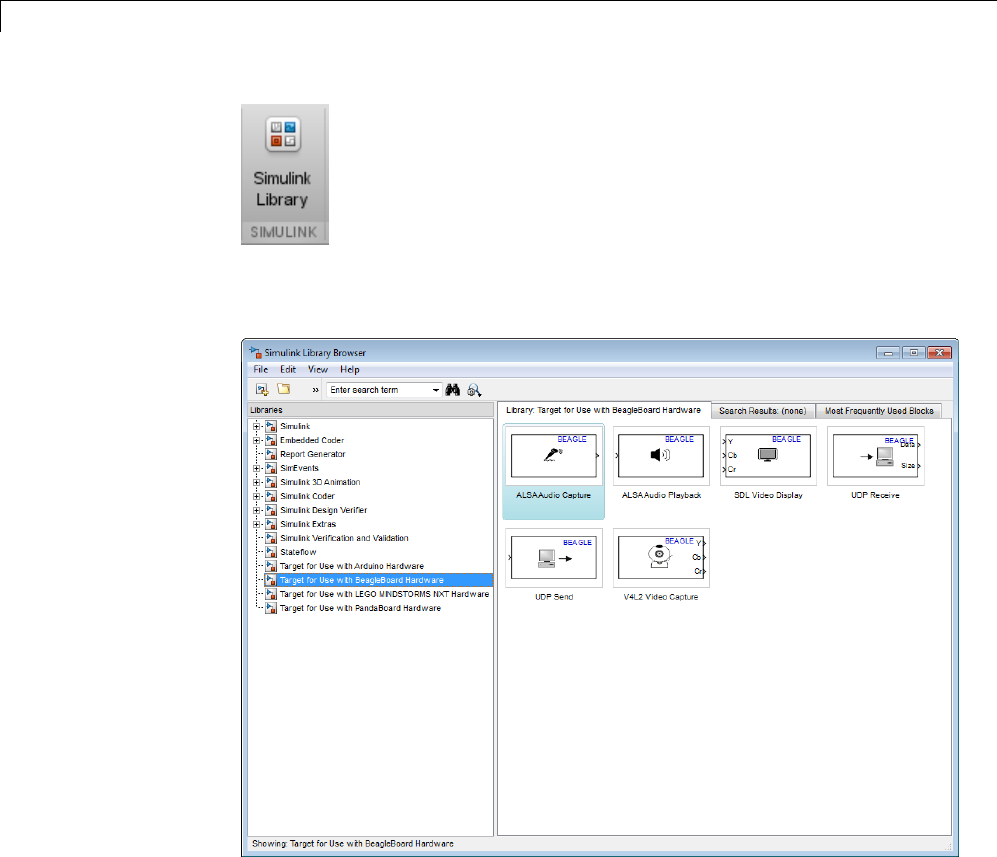Select Report Generator library
997x857 pixels.
point(312,454)
